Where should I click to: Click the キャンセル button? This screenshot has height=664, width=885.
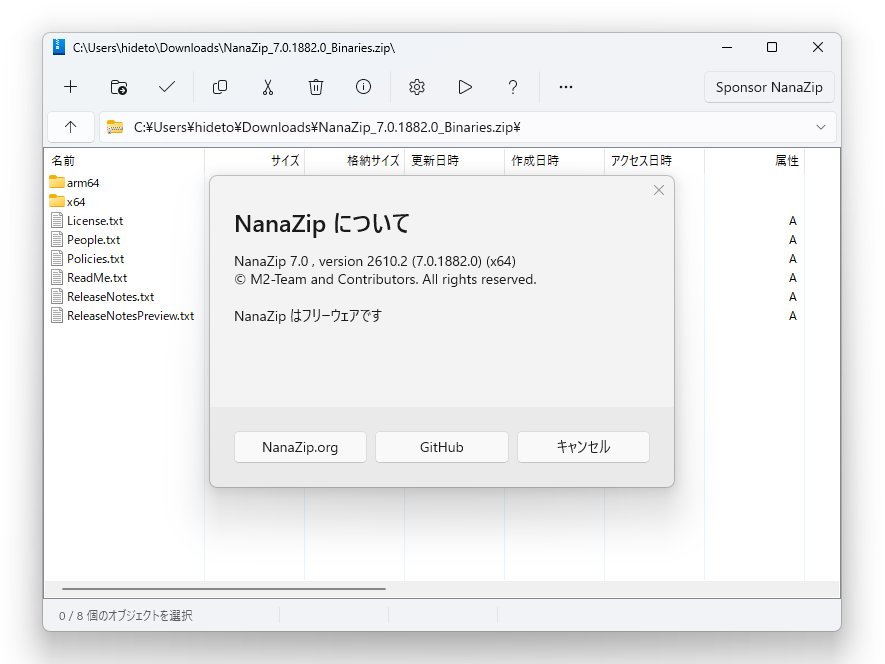(x=583, y=447)
